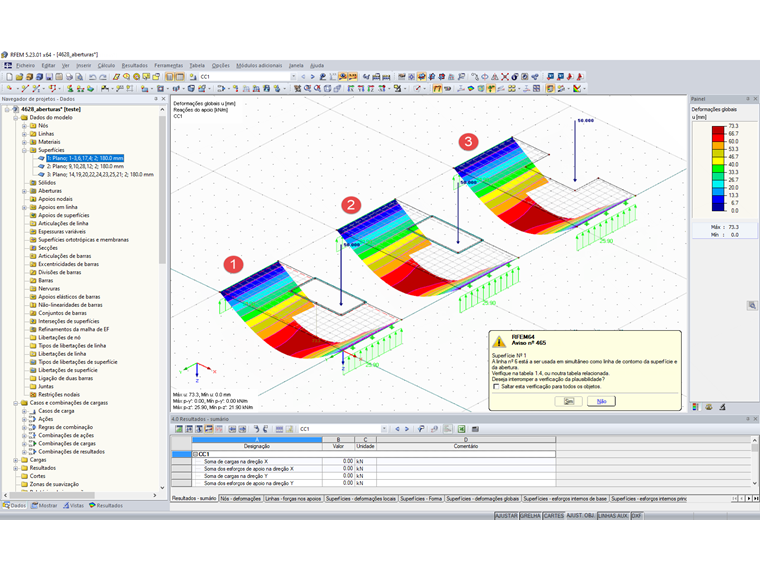Open the CC1 load case dropdown in main toolbar
Viewport: 760px width, 570px height.
tap(293, 77)
